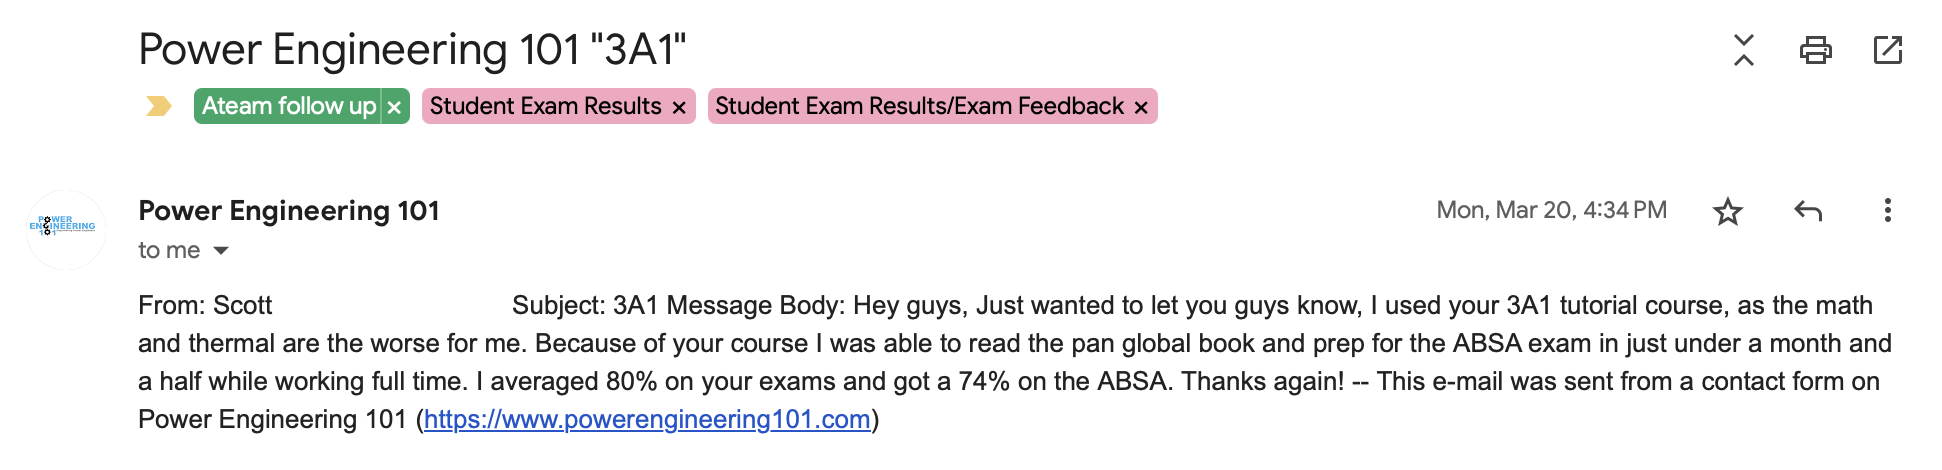
Task: Open the Ateam follow up label
Action: 288,106
